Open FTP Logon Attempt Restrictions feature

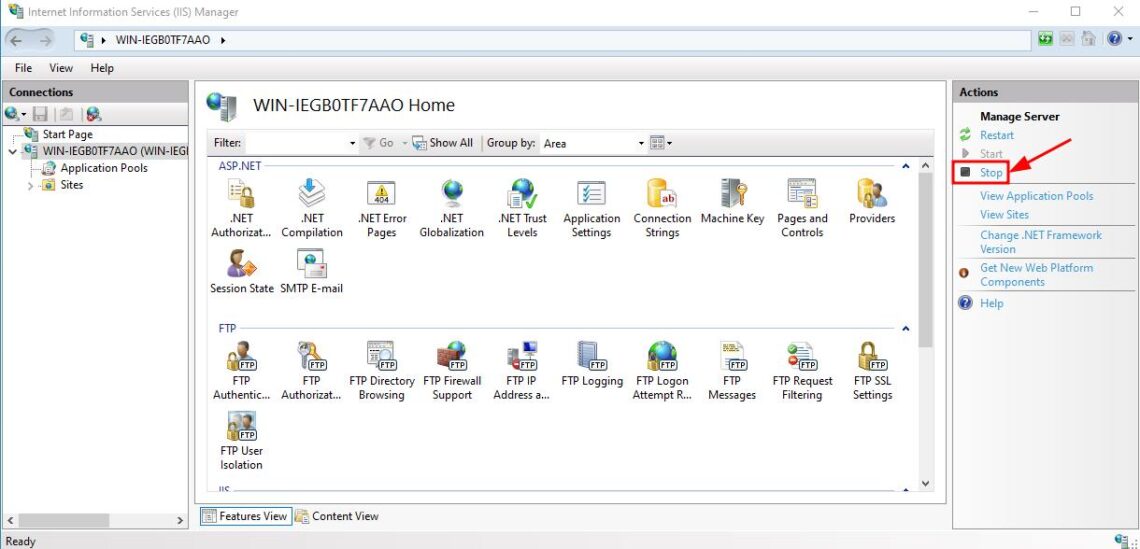tap(662, 371)
